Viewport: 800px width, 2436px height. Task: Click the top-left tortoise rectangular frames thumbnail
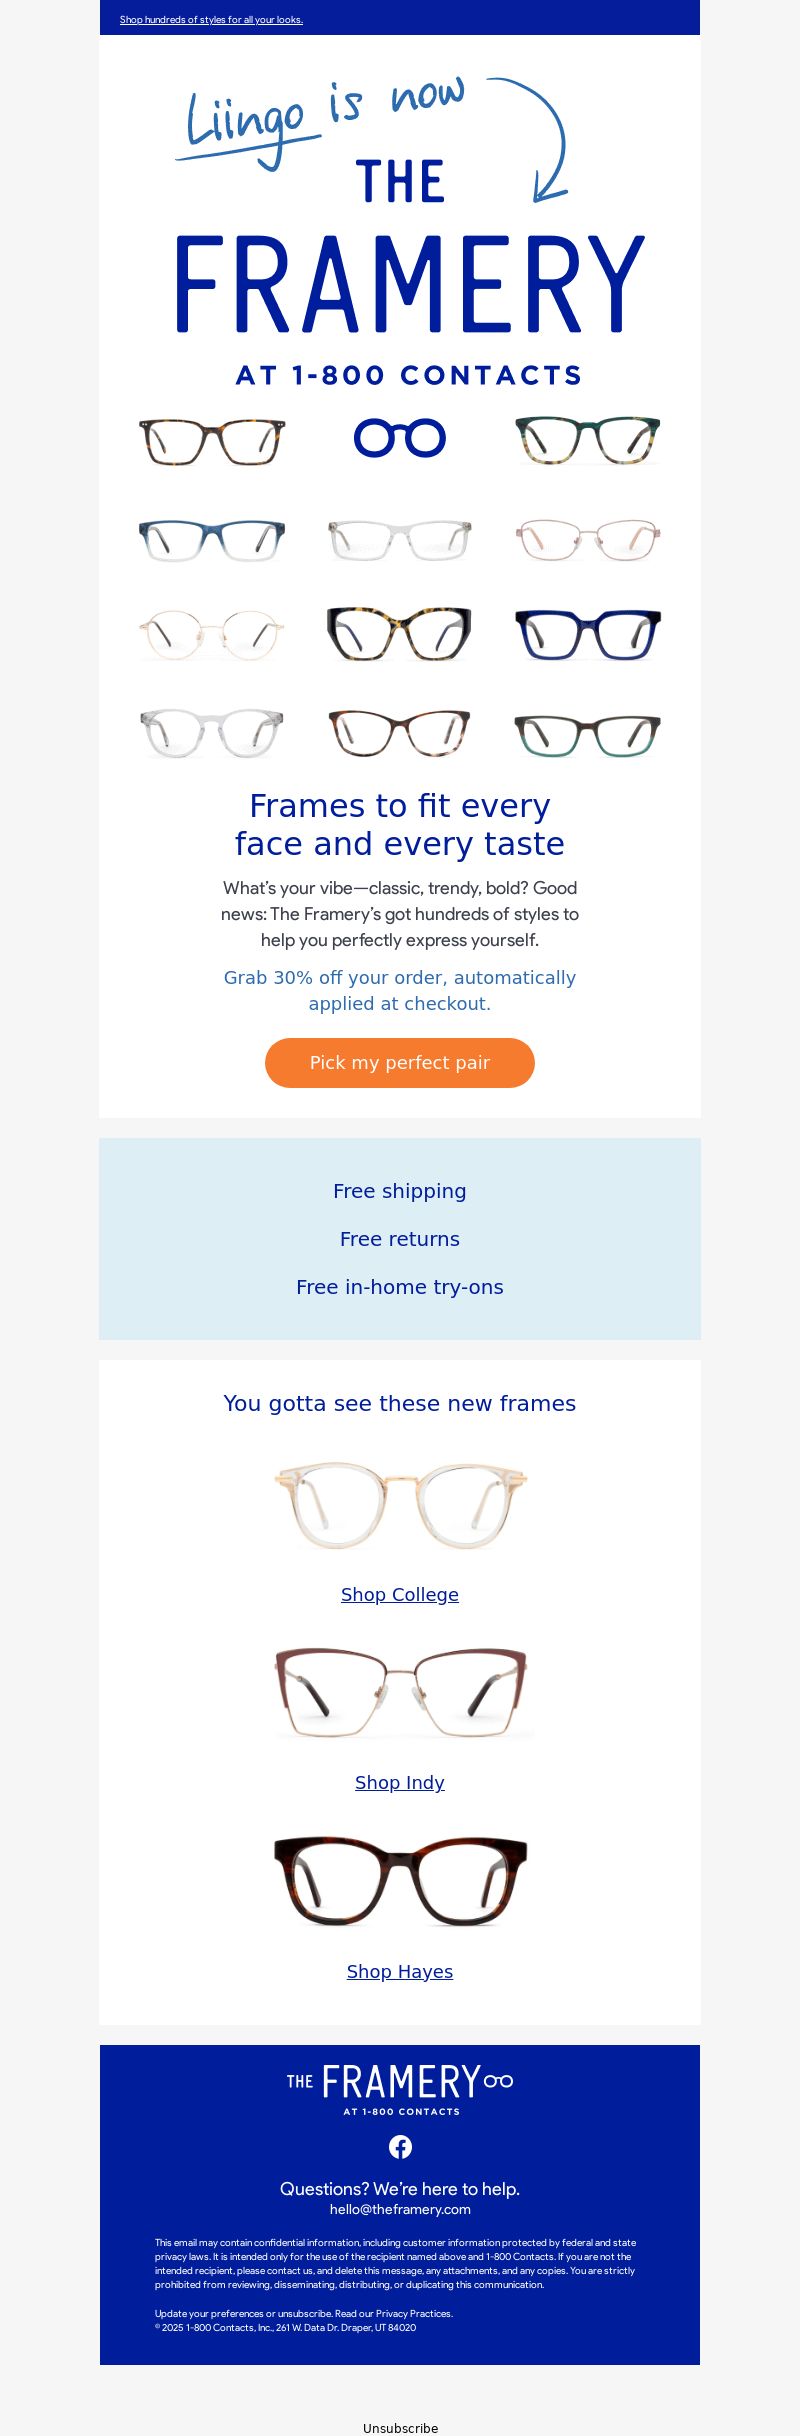212,441
